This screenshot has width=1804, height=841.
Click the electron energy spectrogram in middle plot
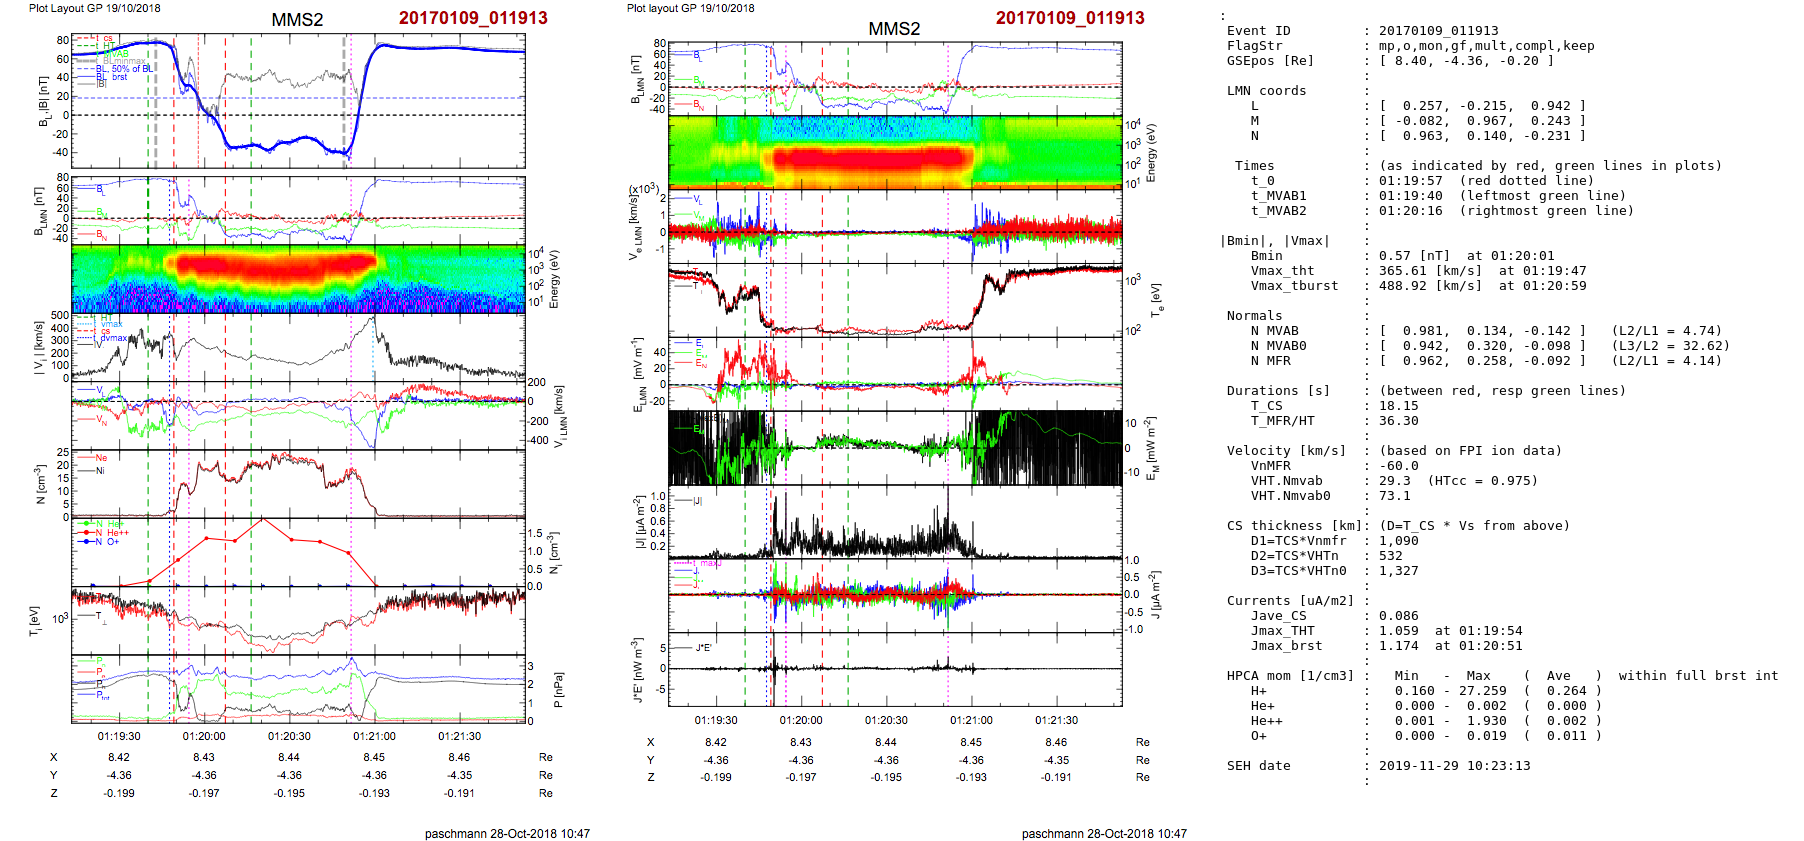pyautogui.click(x=894, y=152)
